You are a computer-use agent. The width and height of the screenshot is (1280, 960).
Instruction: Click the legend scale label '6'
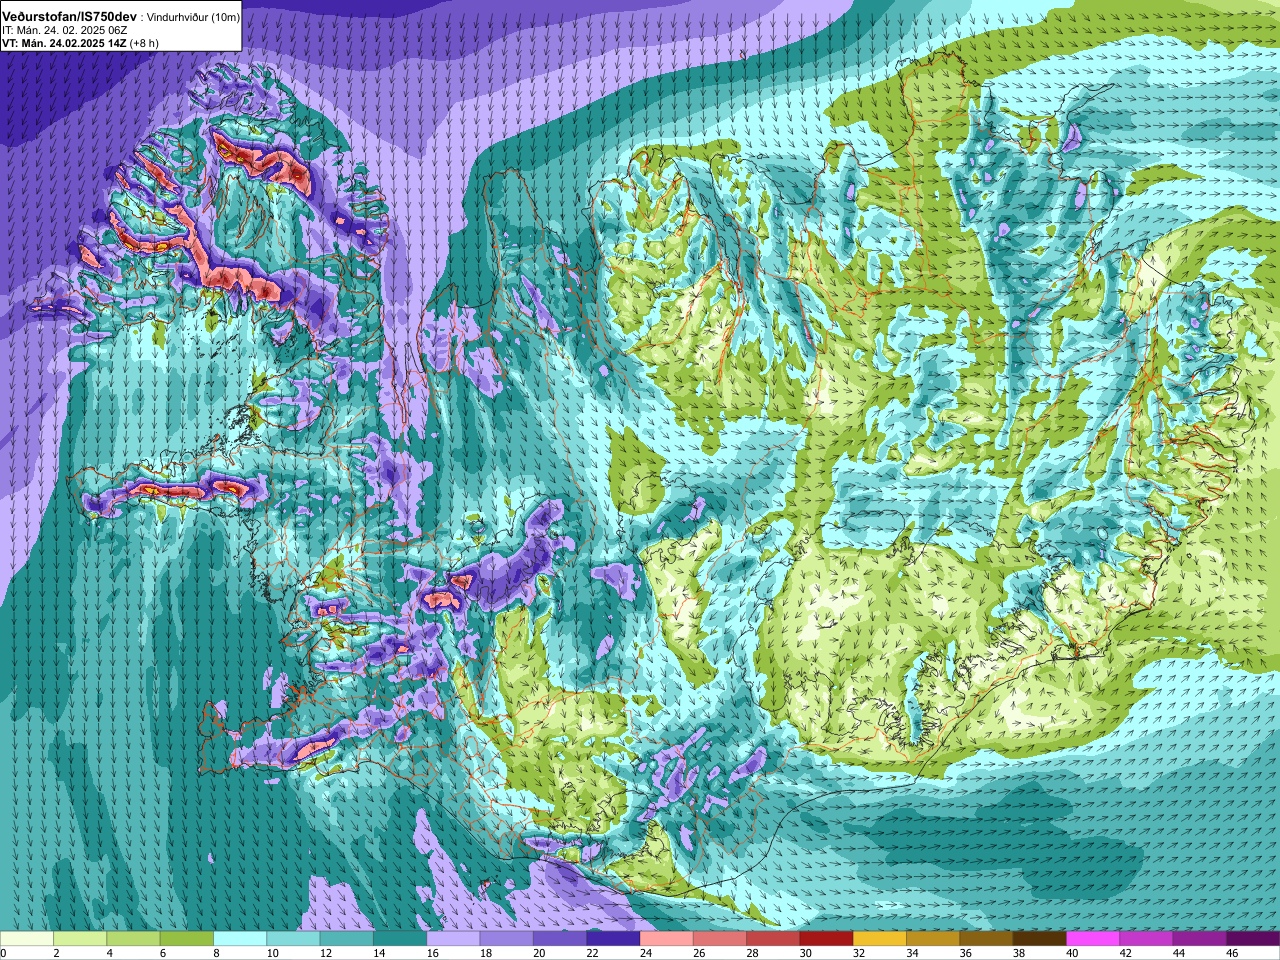pyautogui.click(x=162, y=954)
